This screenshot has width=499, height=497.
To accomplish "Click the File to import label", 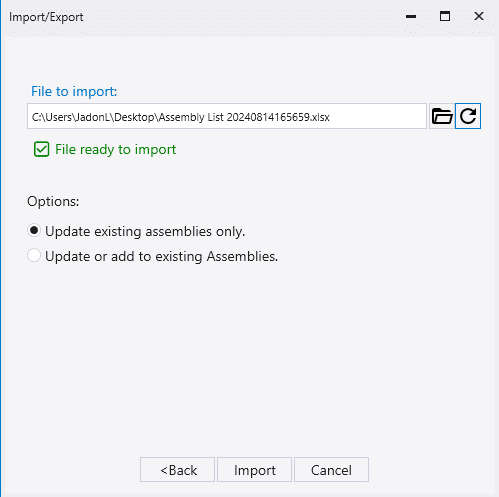I will 74,91.
